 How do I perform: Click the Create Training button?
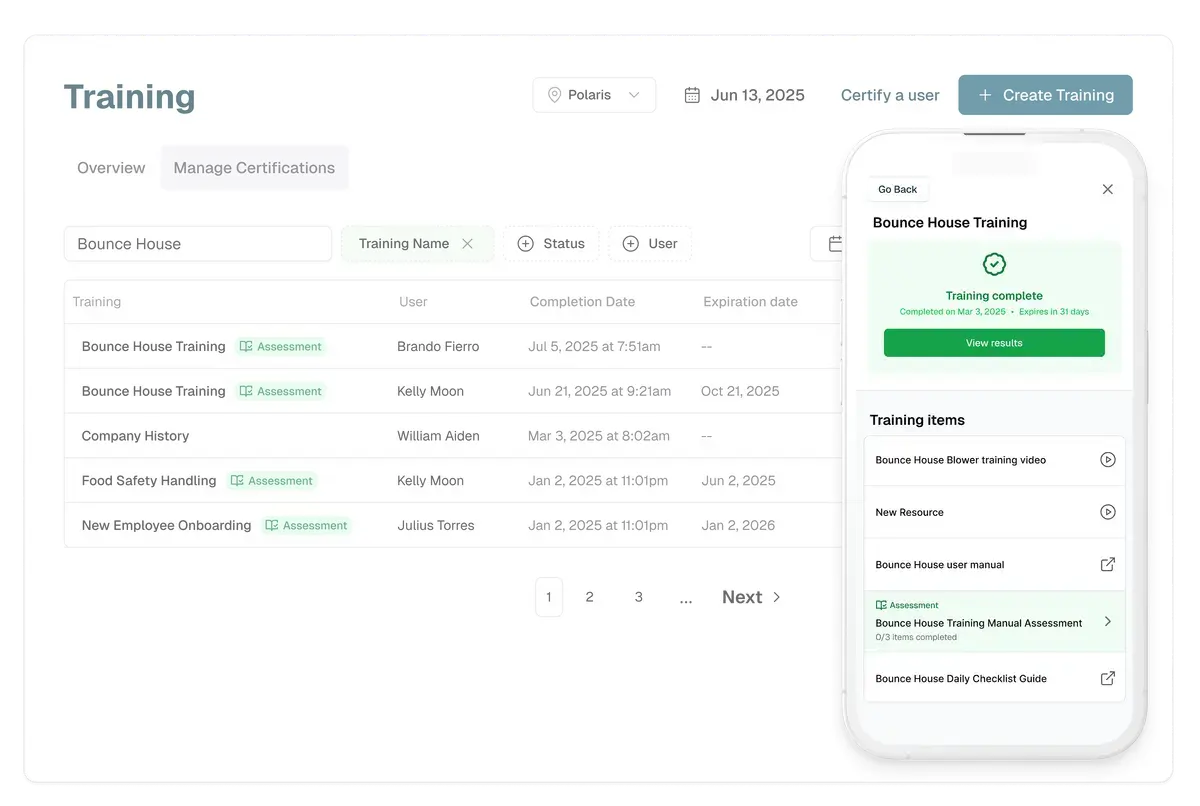point(1045,95)
